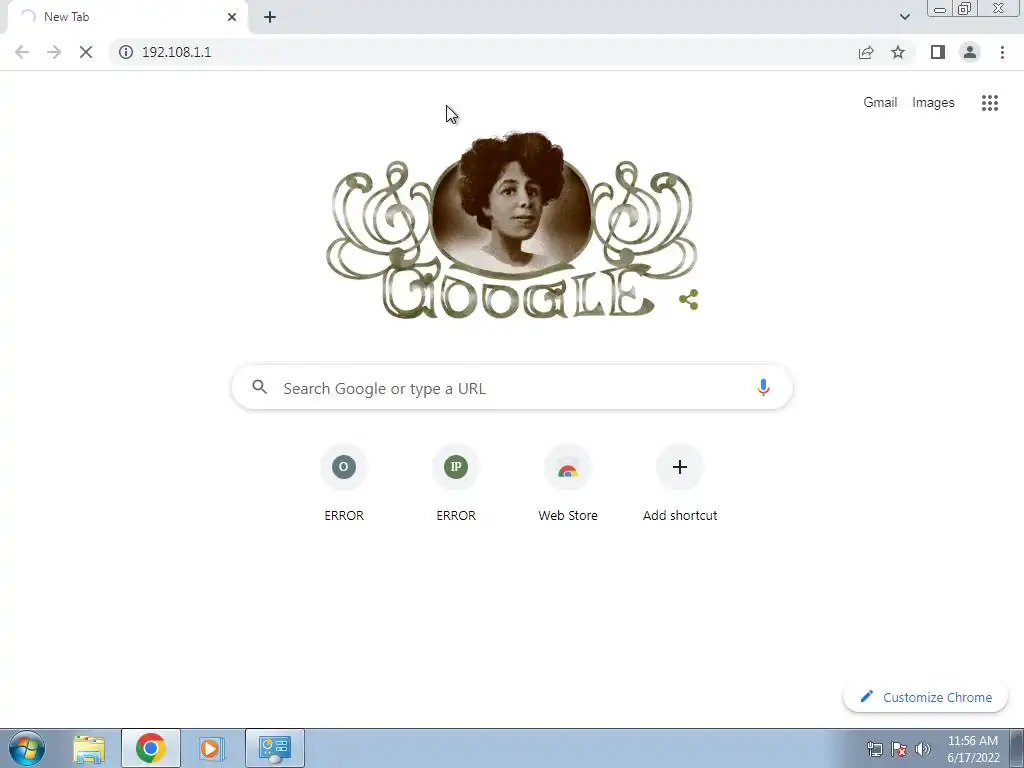Open Chrome's three-dot menu
Screen dimensions: 1024x768
coord(1002,52)
